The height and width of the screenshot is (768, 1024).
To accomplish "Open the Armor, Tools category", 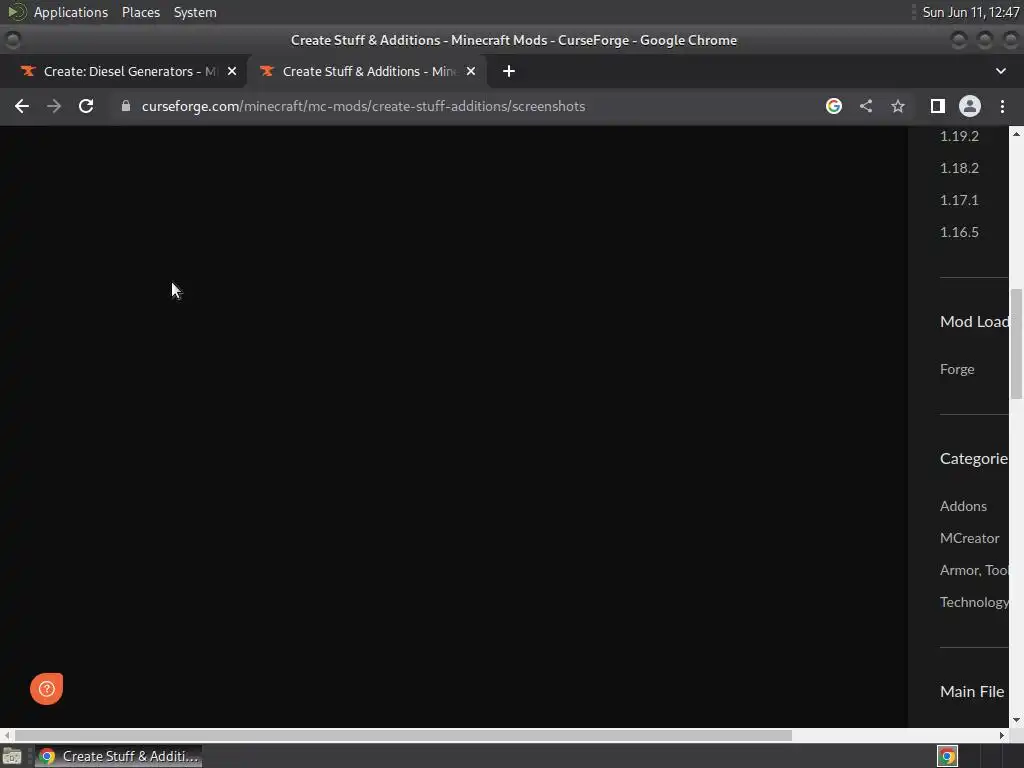I will click(x=974, y=570).
